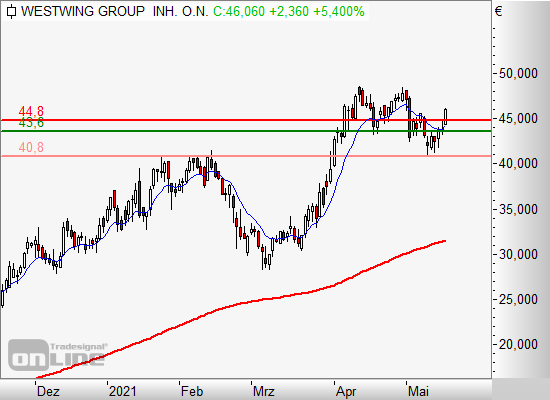Click the euro currency symbol

coord(499,12)
